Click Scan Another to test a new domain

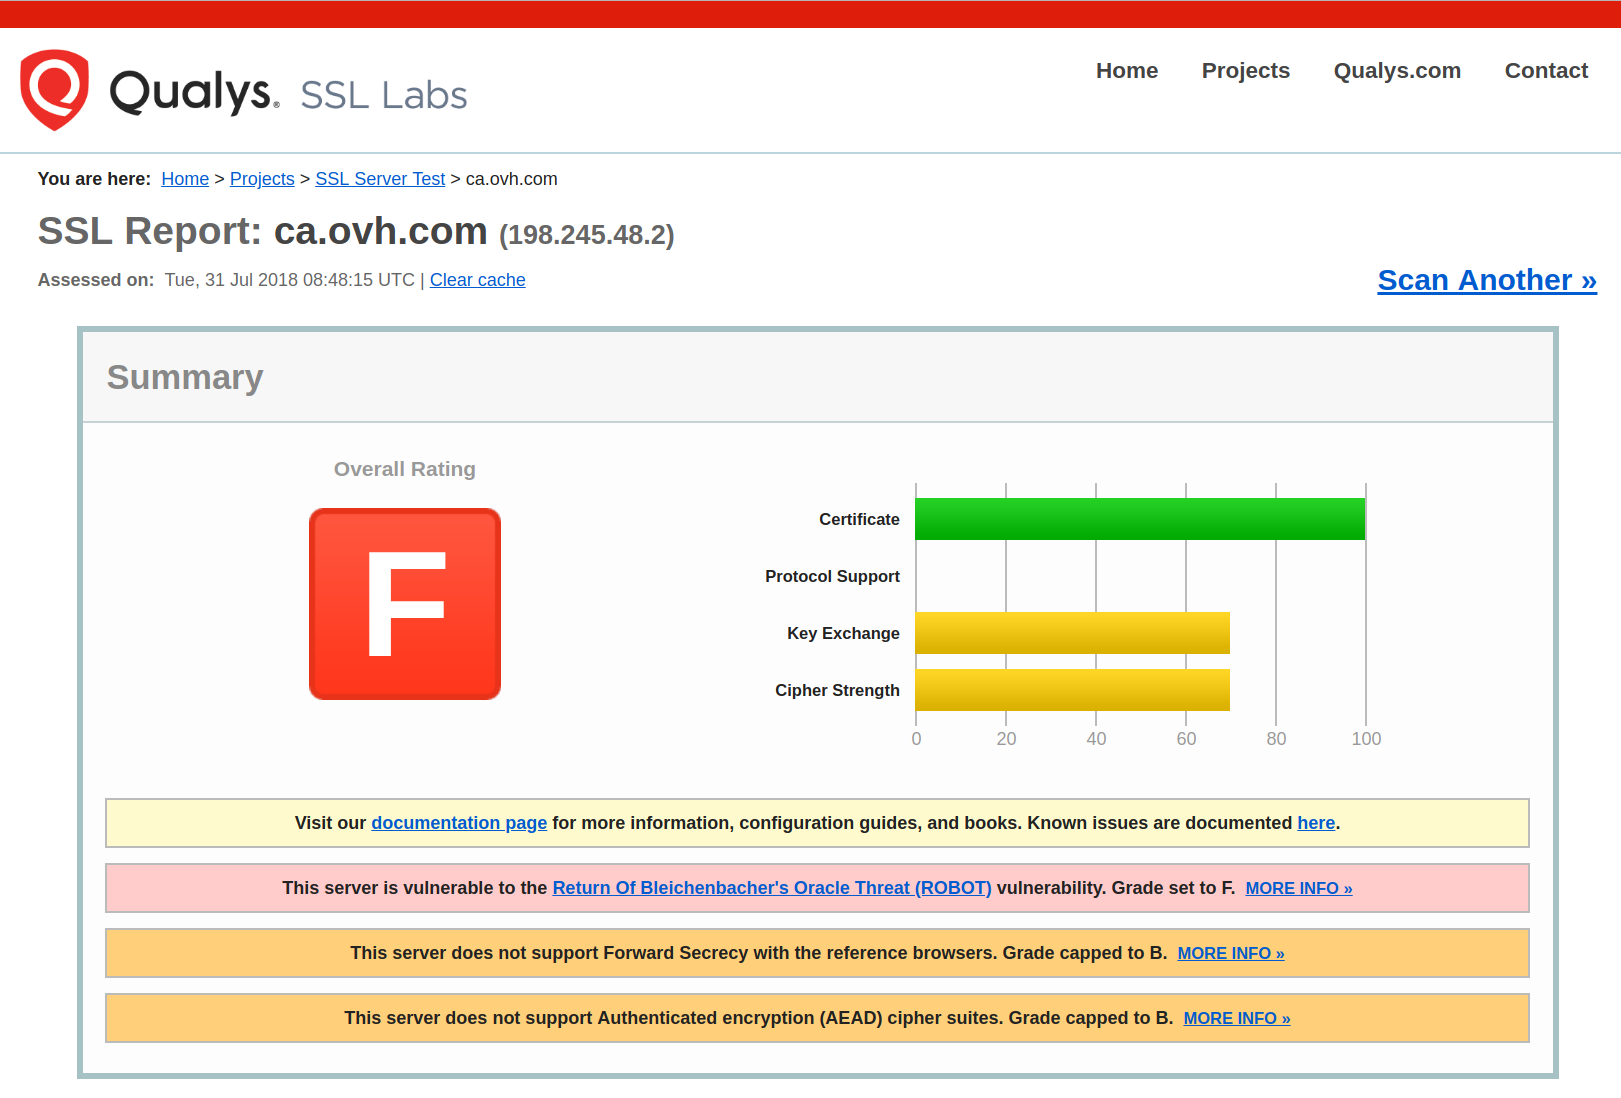[x=1486, y=281]
